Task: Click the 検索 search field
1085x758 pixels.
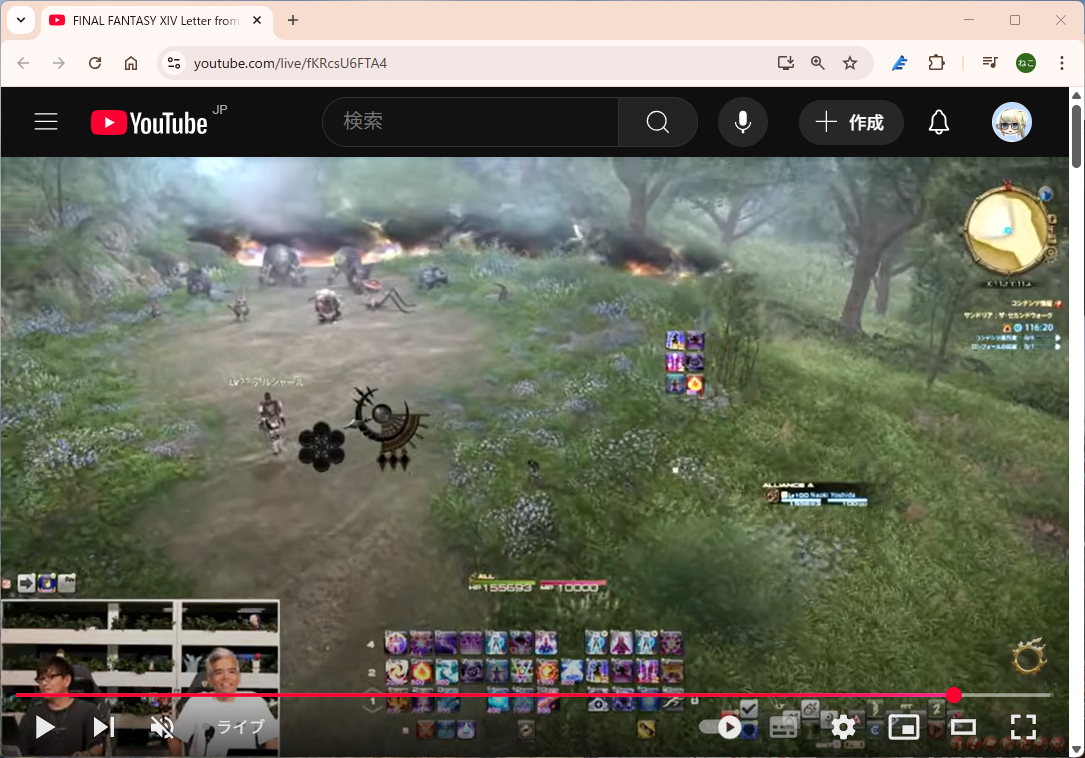Action: pyautogui.click(x=471, y=122)
